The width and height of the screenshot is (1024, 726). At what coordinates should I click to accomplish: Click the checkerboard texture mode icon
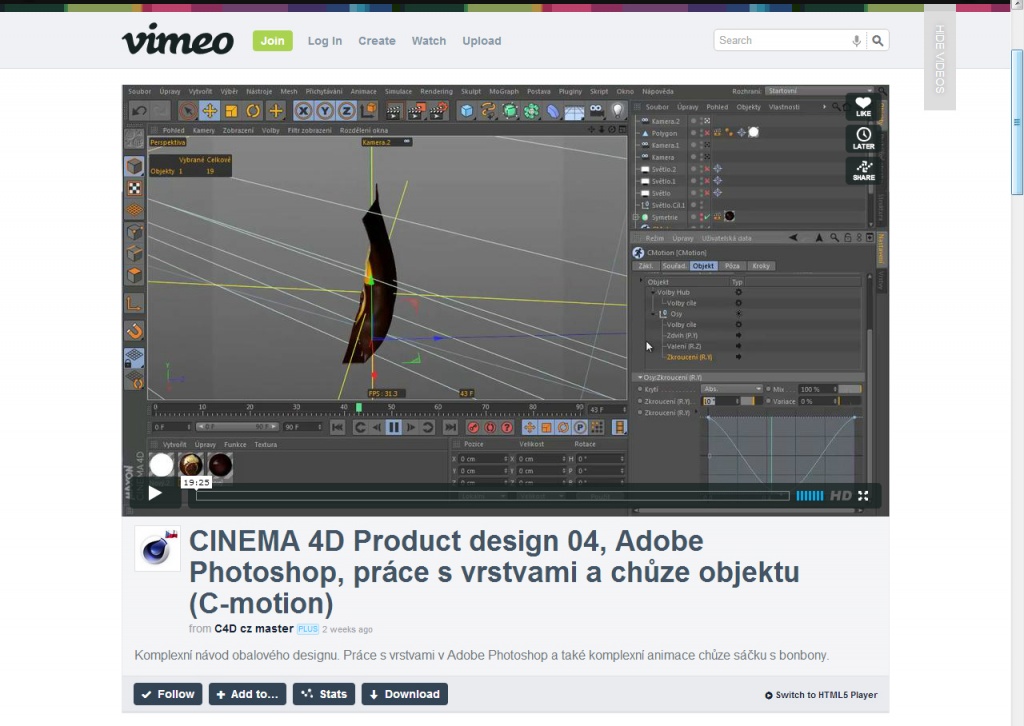pyautogui.click(x=135, y=189)
